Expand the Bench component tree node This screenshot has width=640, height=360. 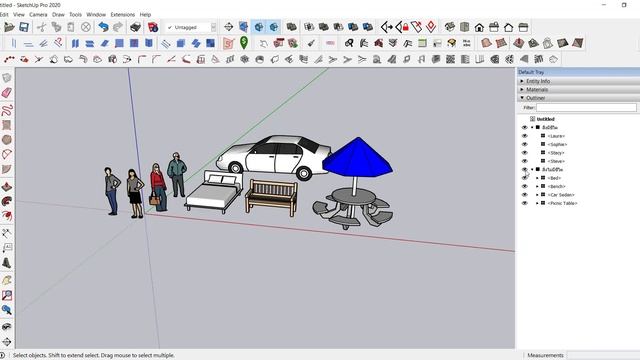537,187
